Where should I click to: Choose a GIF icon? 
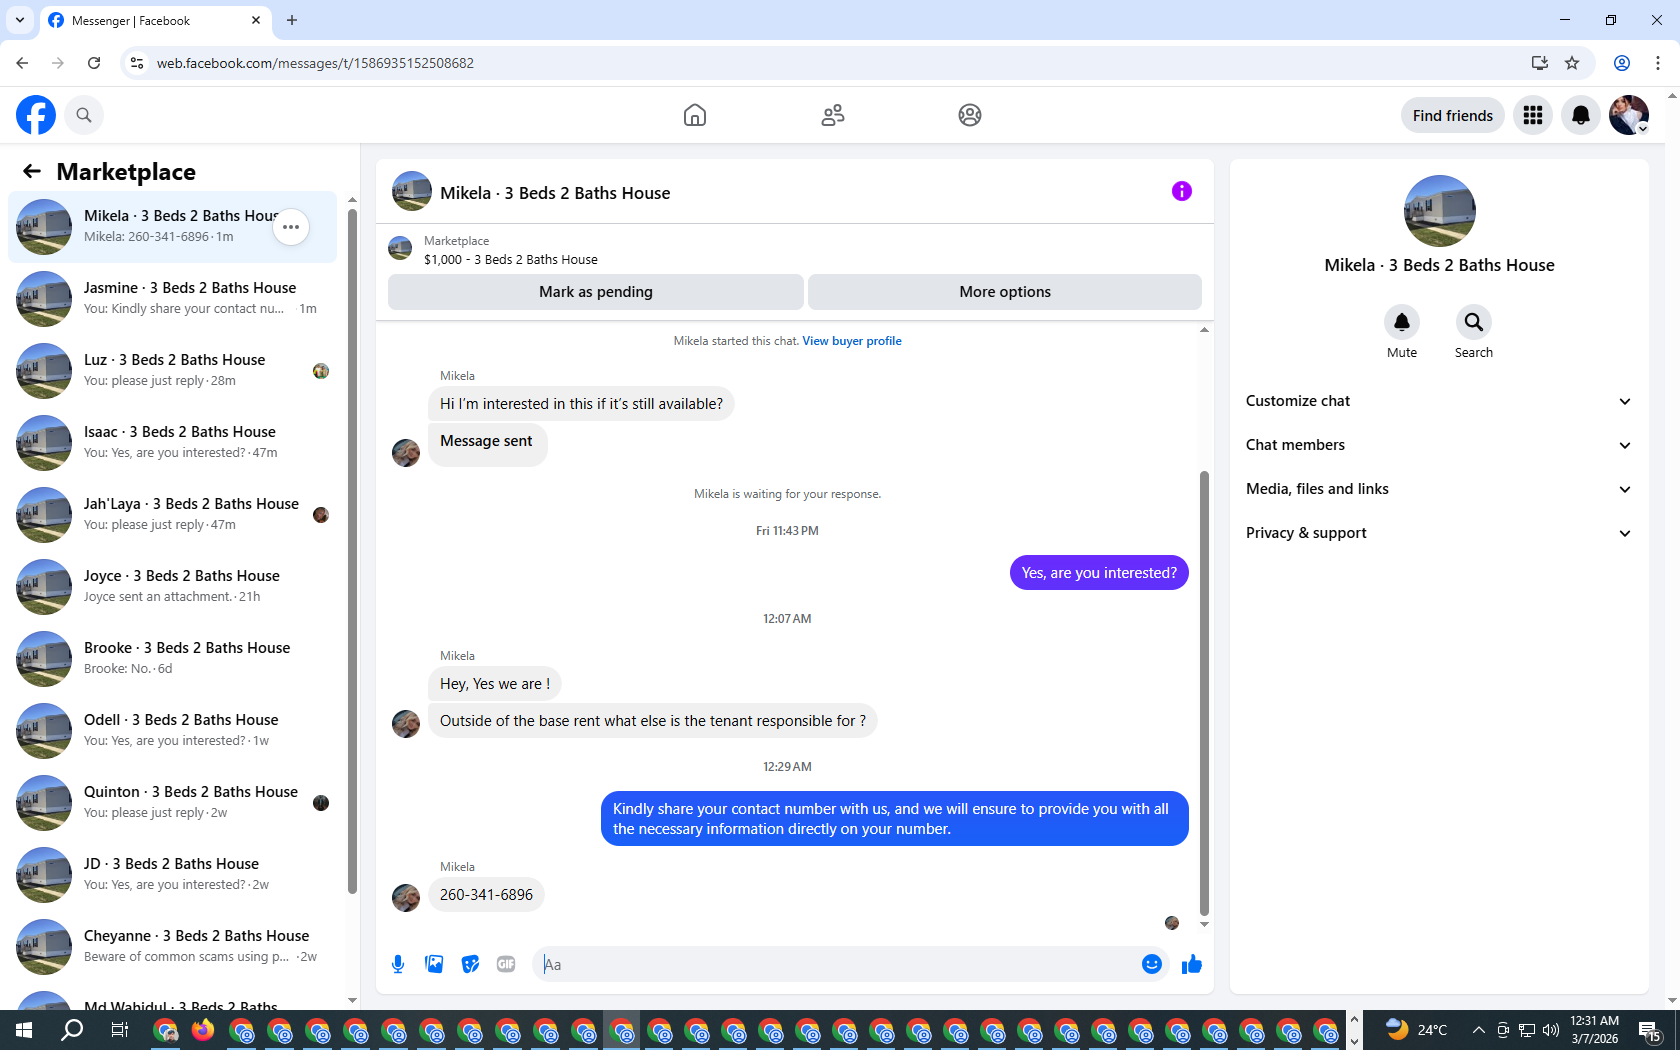506,964
